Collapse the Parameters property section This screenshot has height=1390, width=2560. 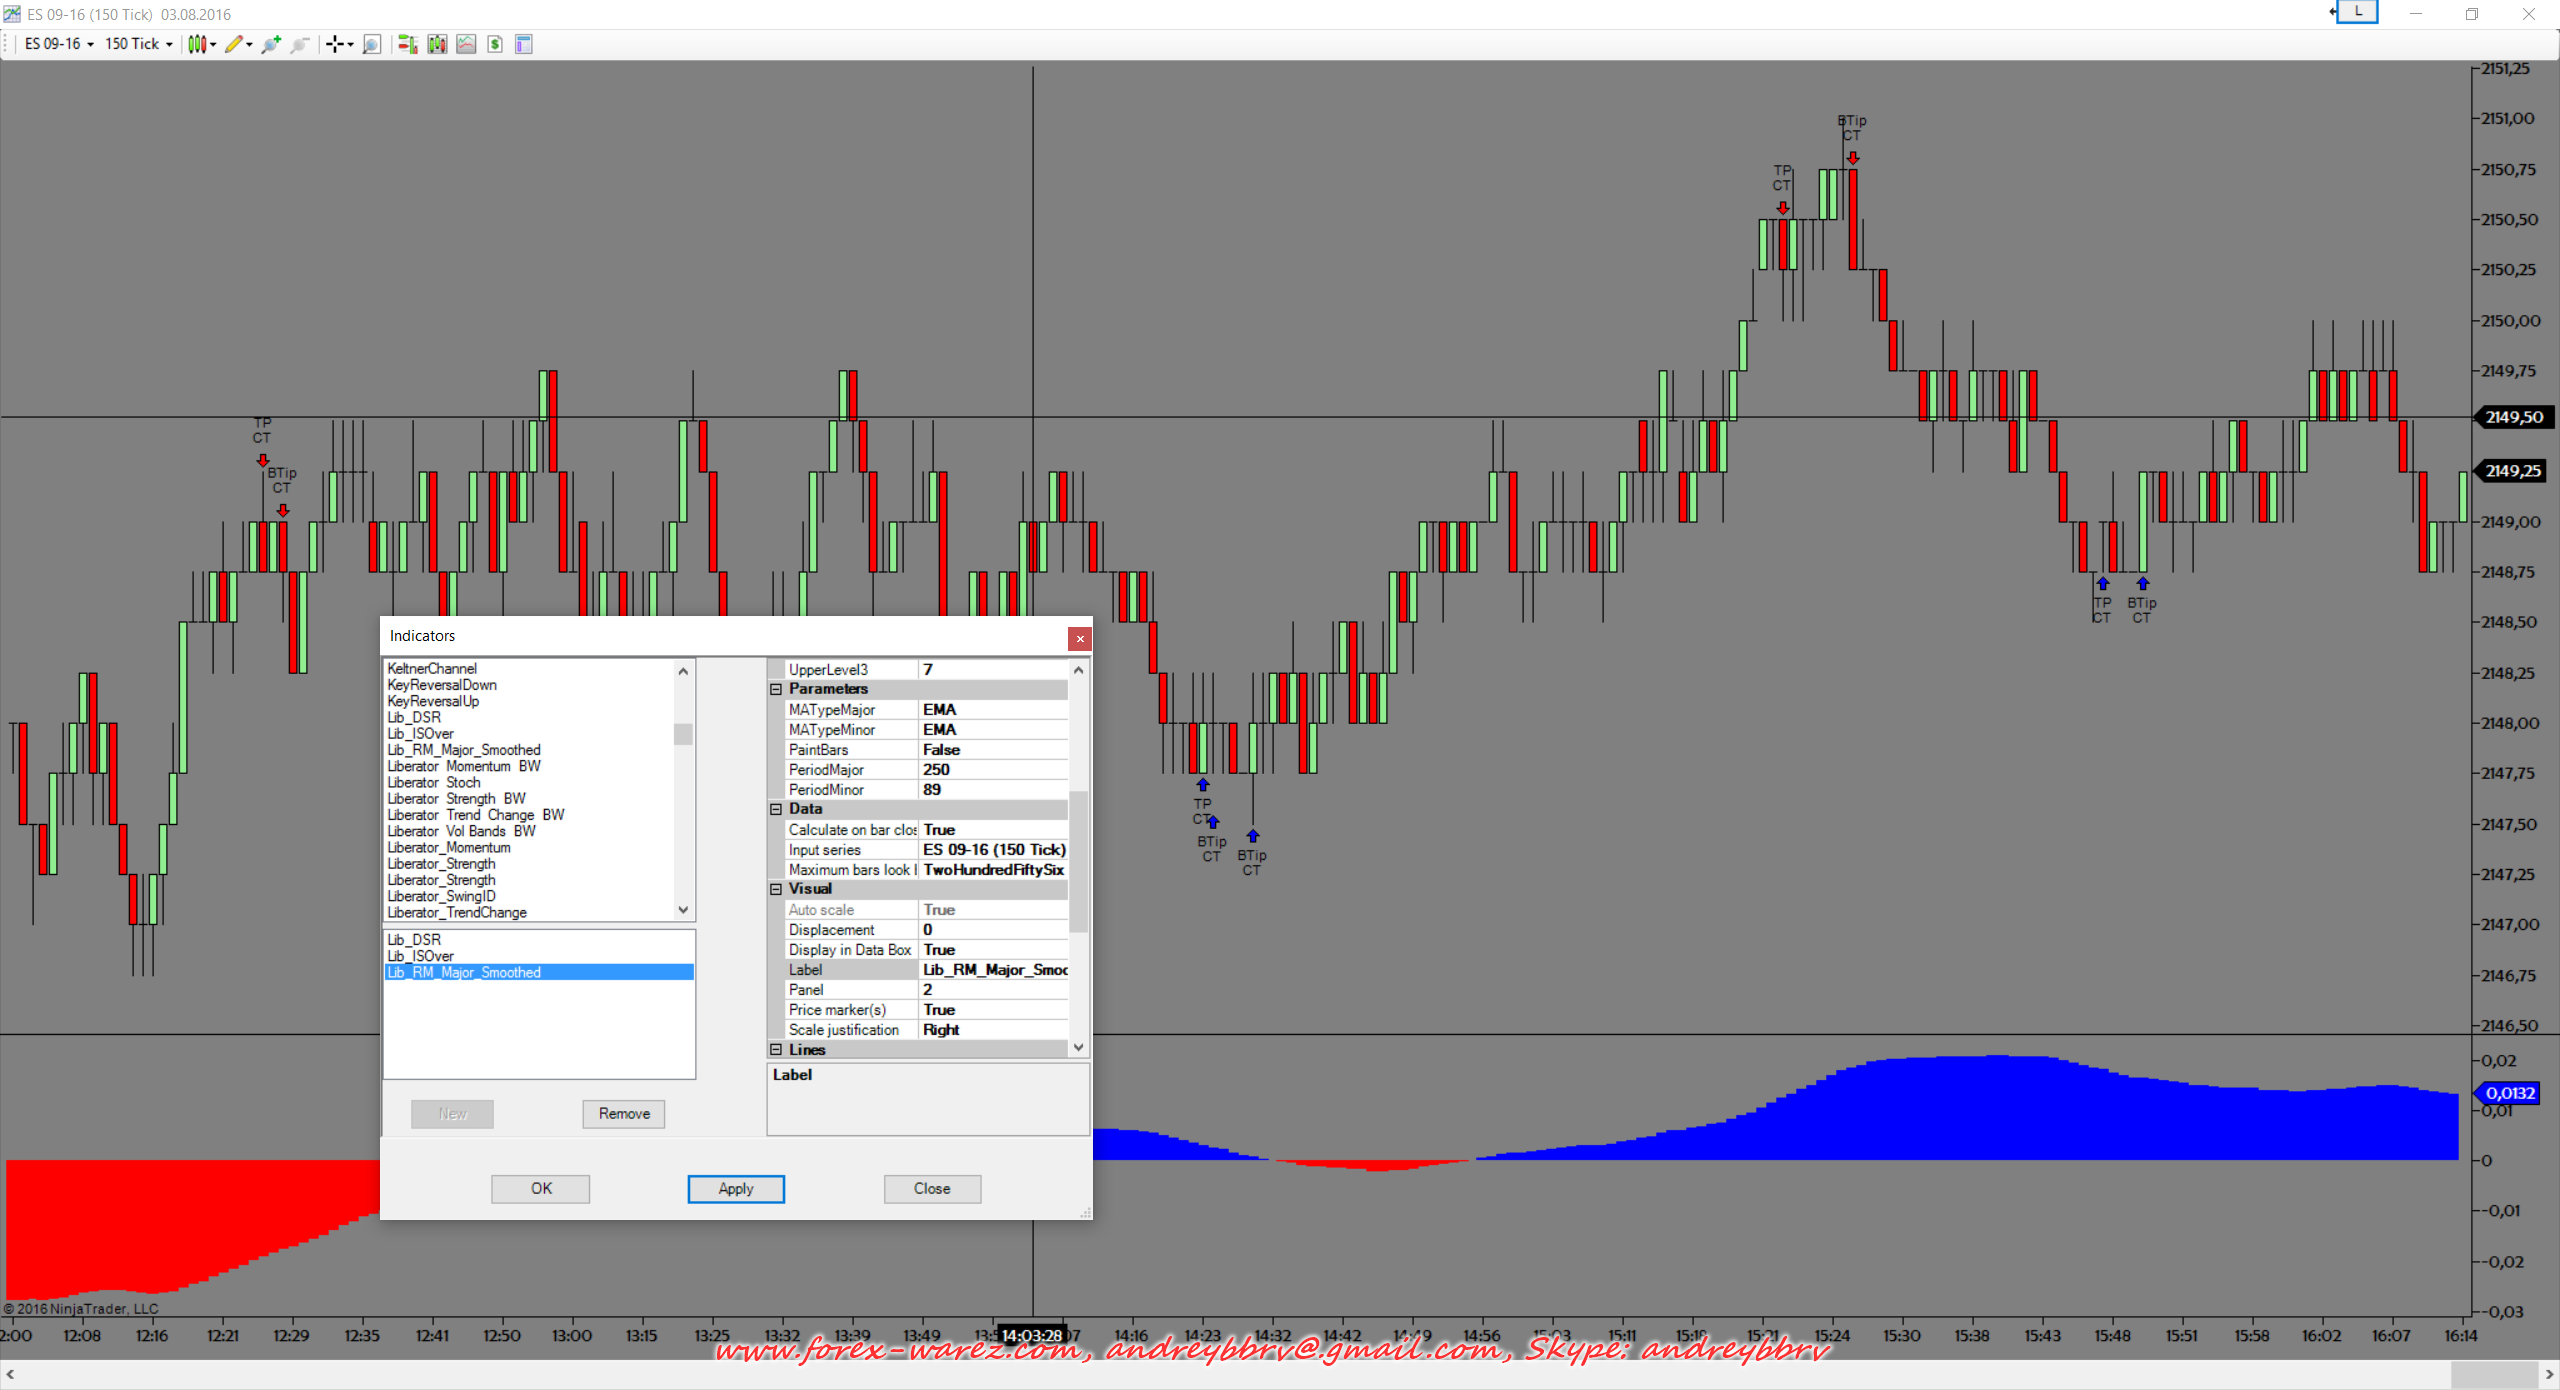776,689
